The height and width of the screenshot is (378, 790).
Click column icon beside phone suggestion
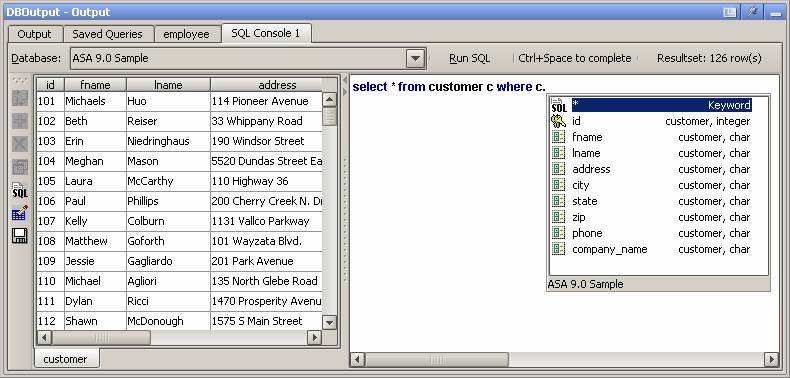tap(559, 233)
